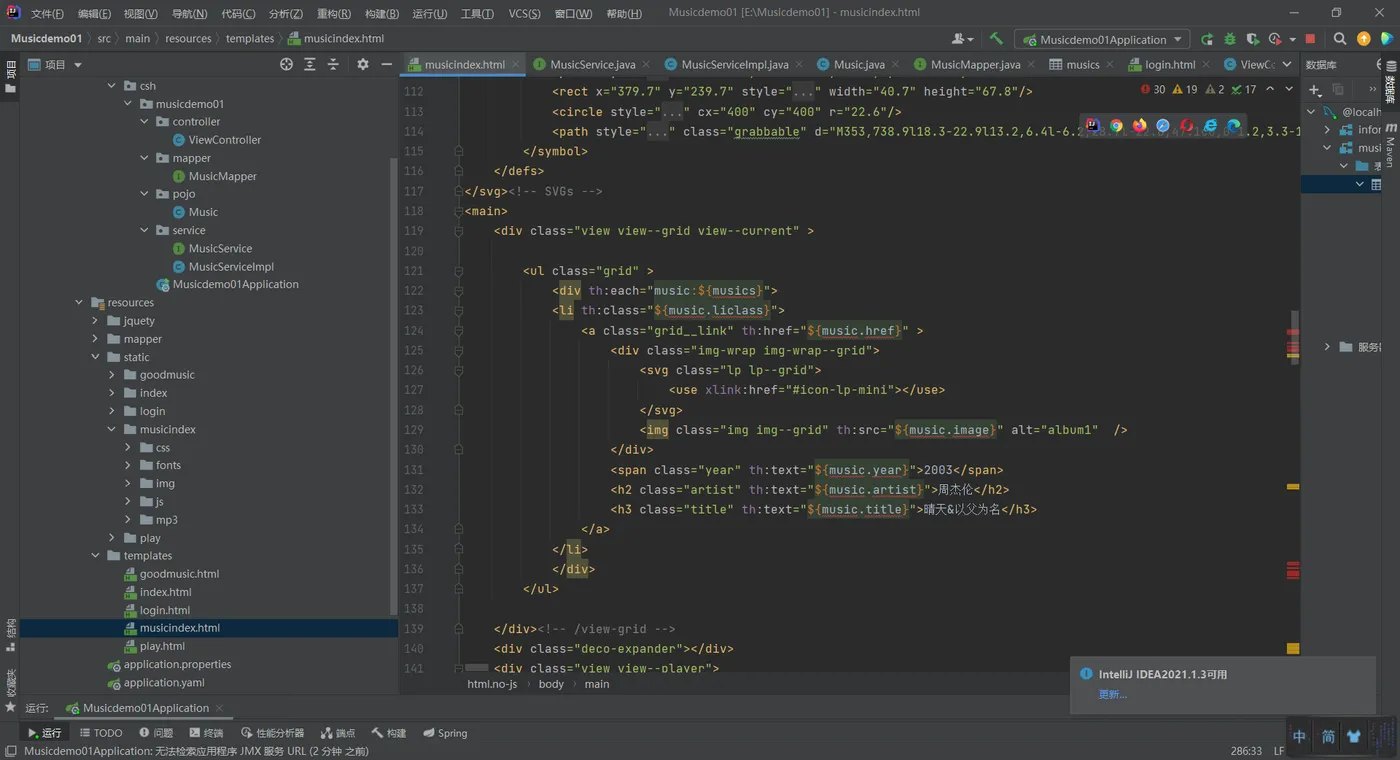Click the project panel vertical scrollbar
1400x760 pixels.
(x=394, y=385)
